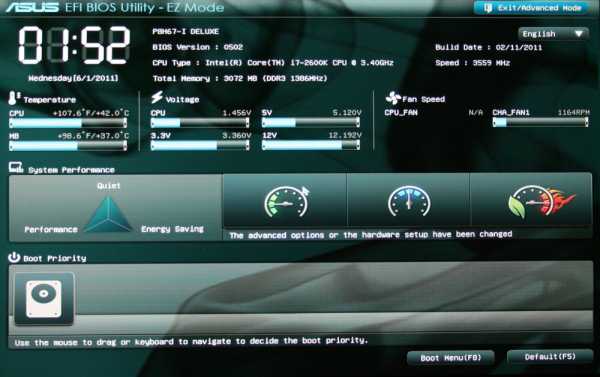Screen dimensions: 600x377
Task: Click the system clock display
Action: [74, 45]
